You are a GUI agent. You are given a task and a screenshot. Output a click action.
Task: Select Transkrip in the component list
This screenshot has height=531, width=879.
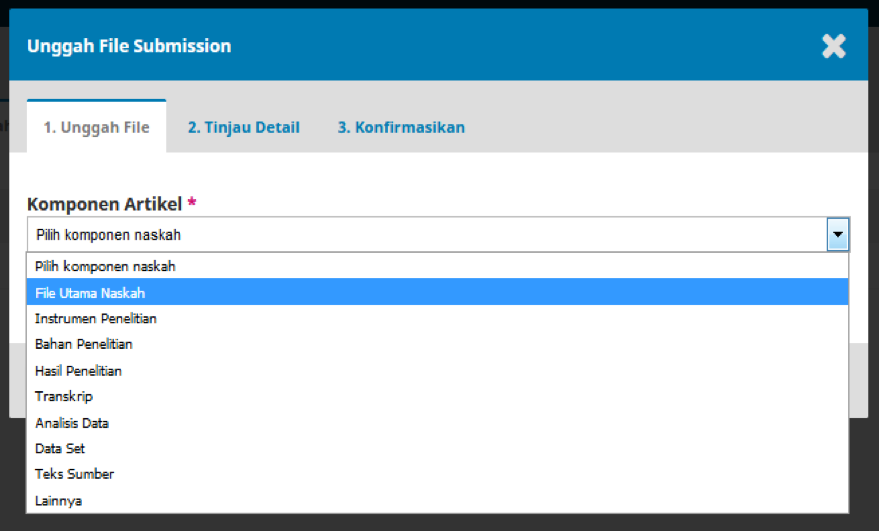point(64,397)
